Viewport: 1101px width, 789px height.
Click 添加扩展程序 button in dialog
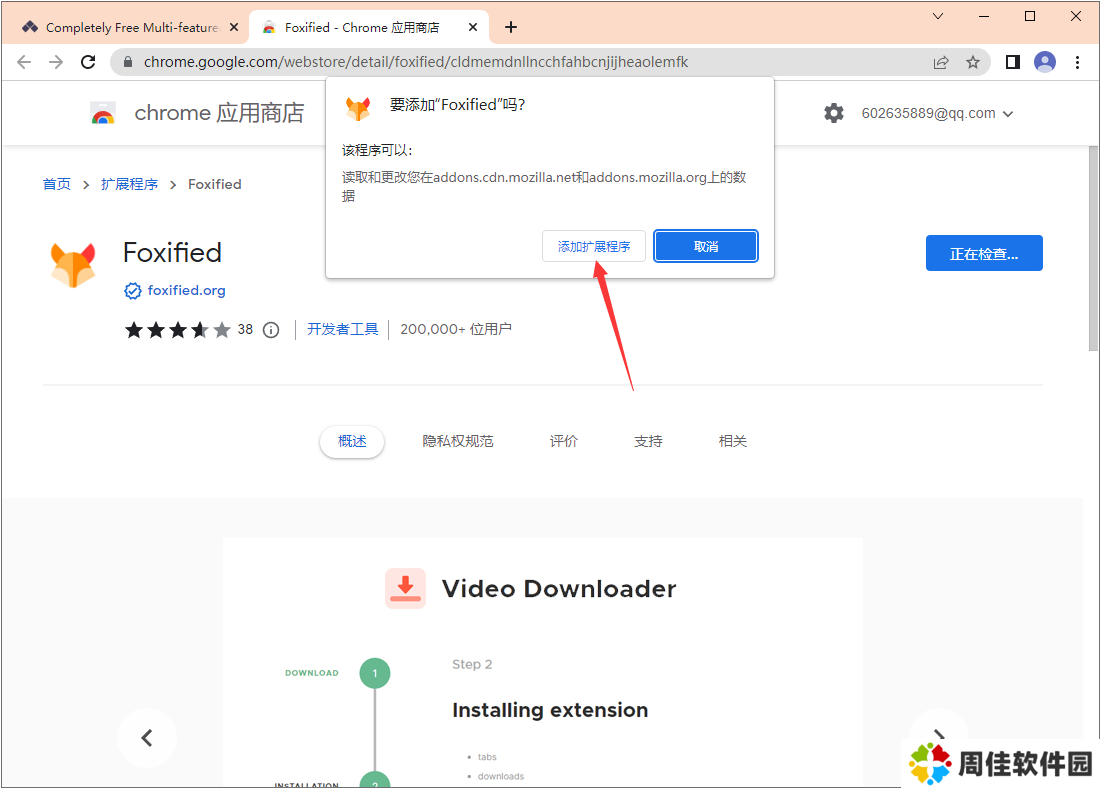point(594,246)
